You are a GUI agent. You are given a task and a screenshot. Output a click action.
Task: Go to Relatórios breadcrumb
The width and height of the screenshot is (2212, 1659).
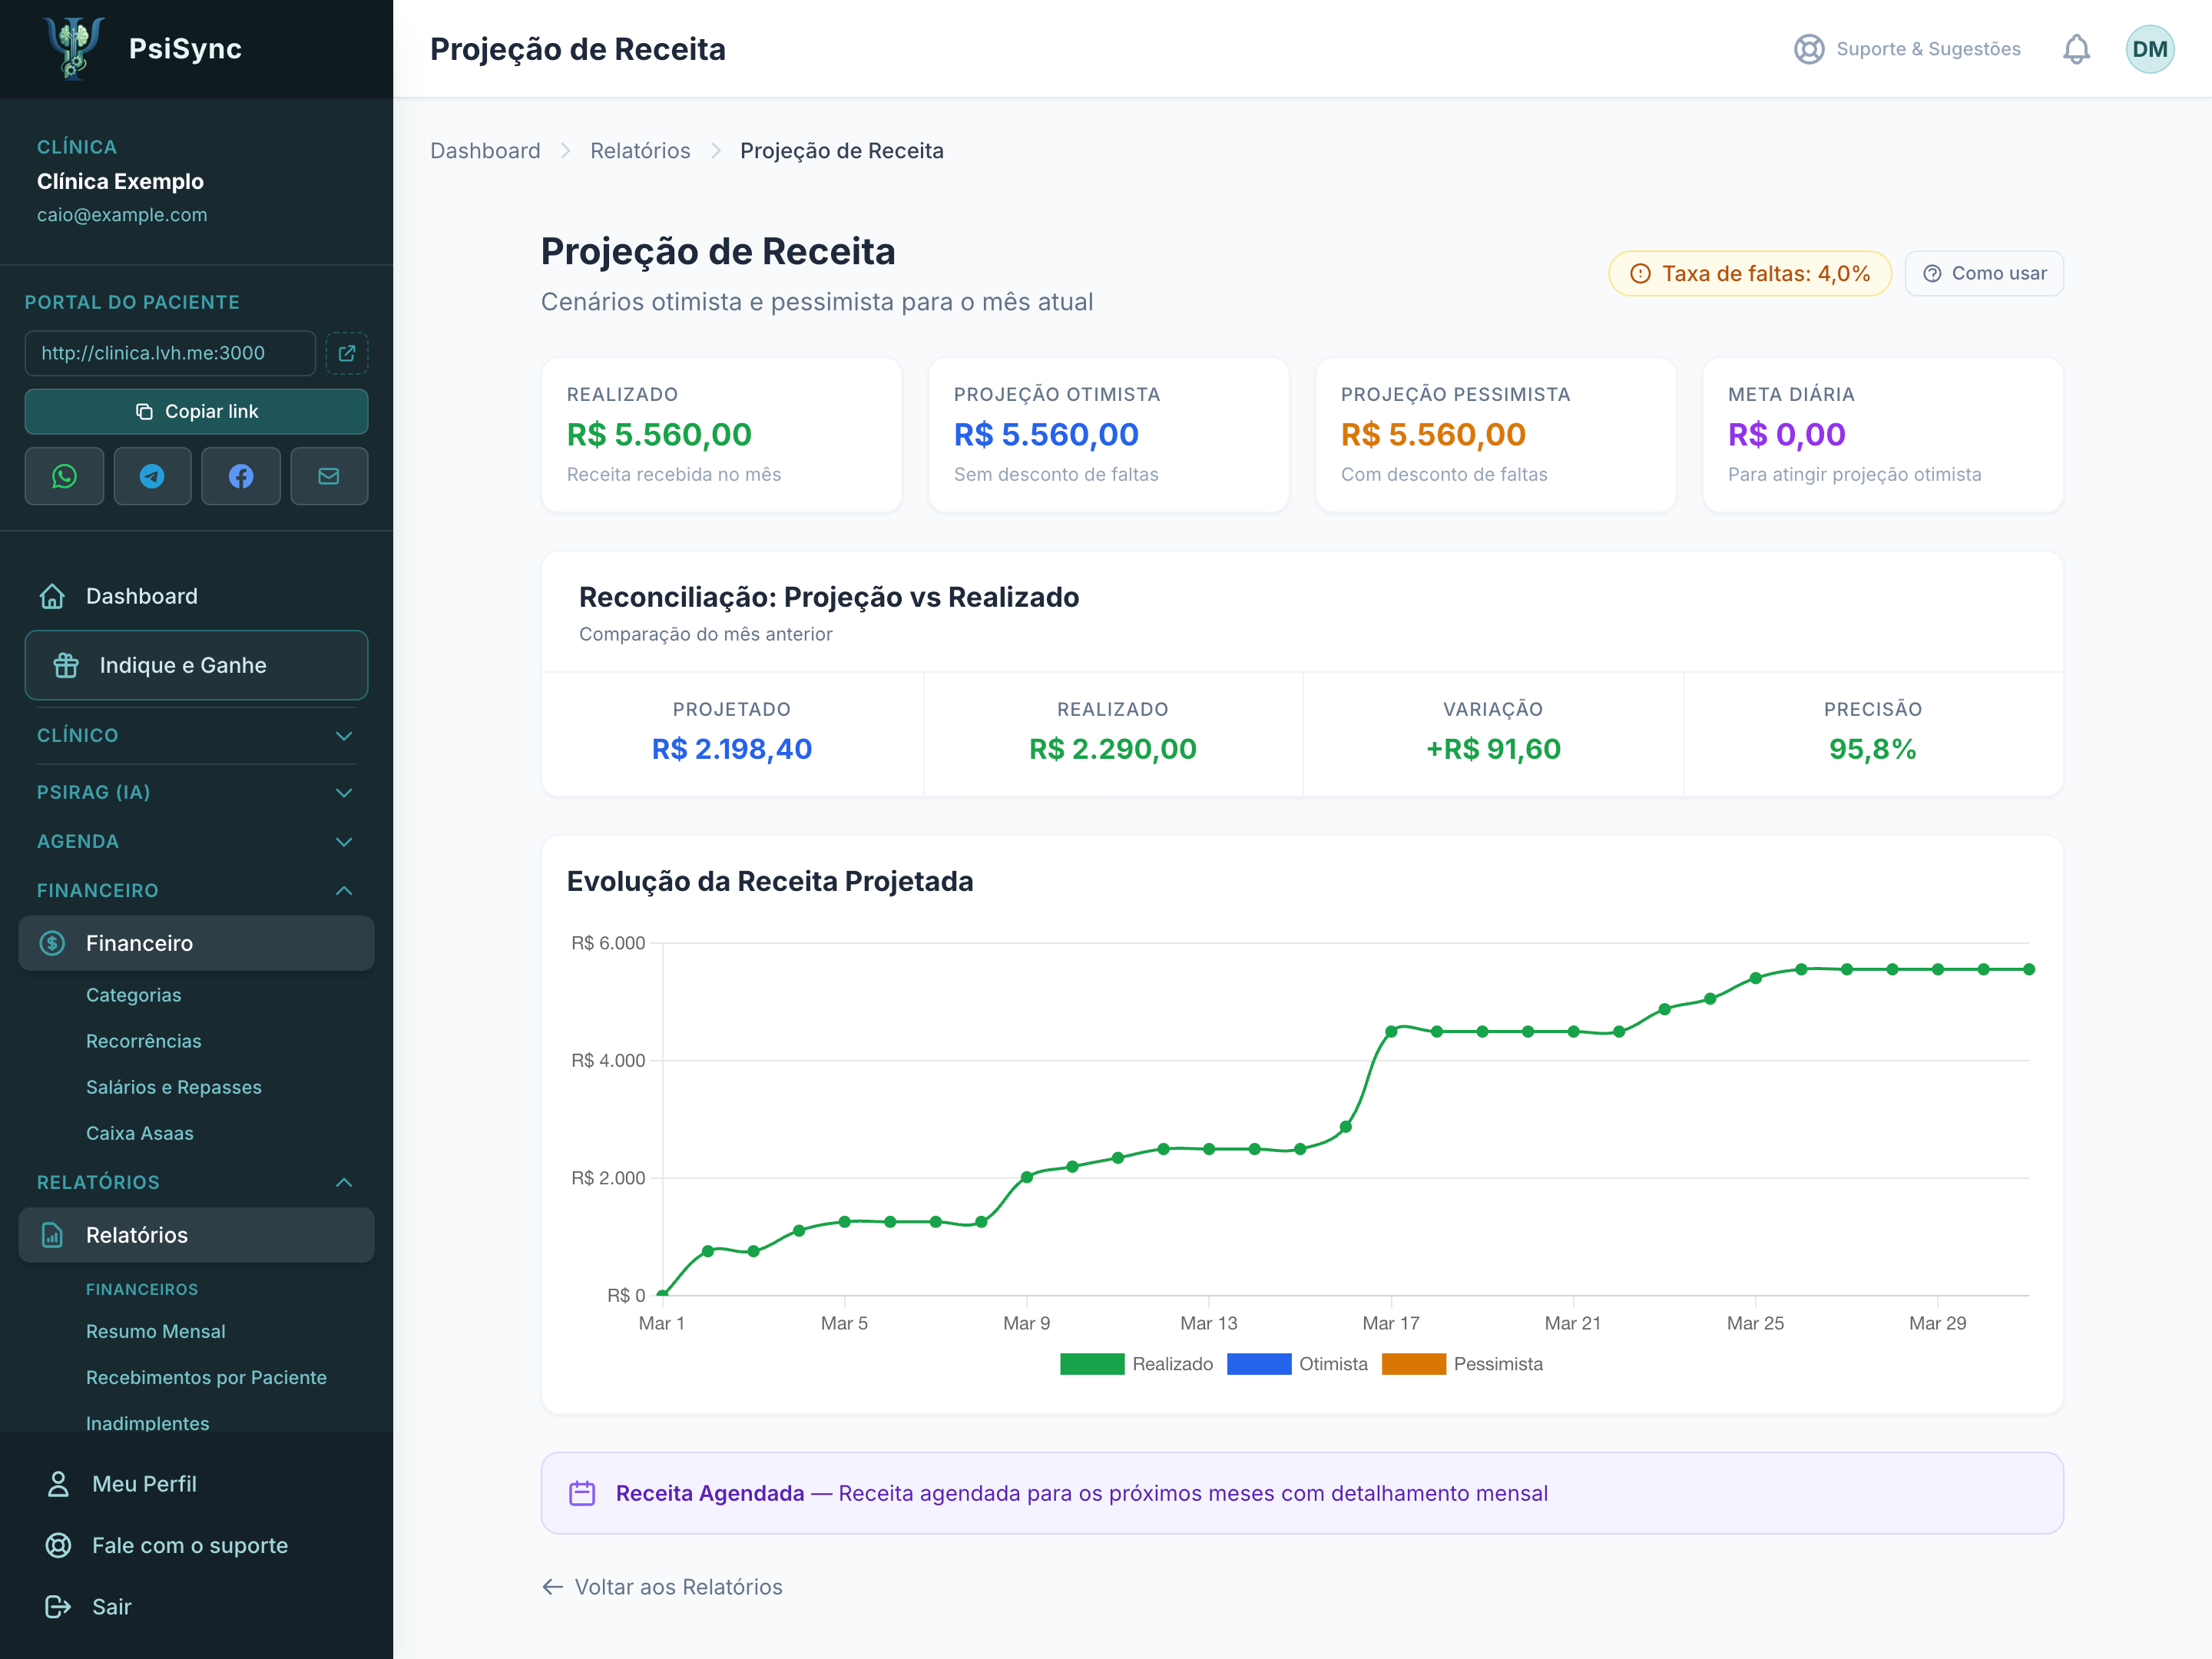640,150
